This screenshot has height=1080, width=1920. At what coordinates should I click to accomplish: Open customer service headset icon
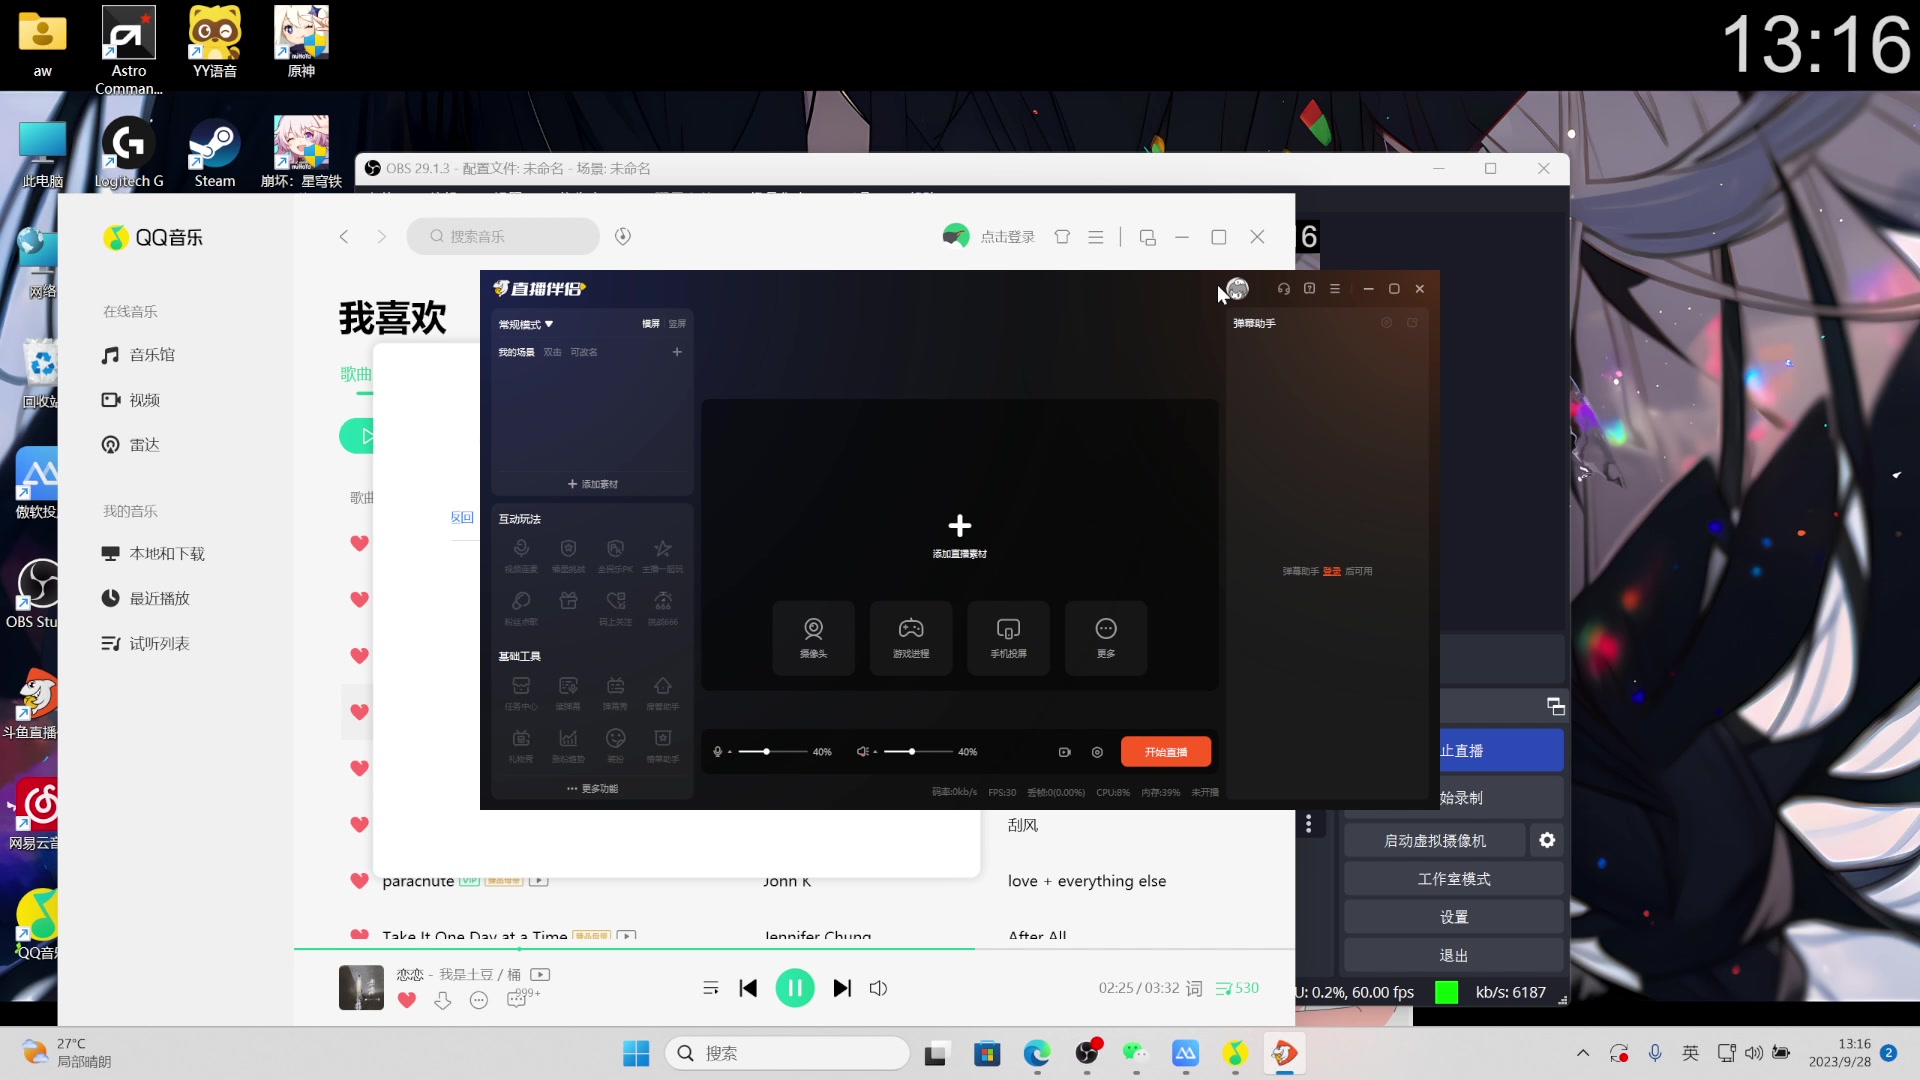point(1283,289)
